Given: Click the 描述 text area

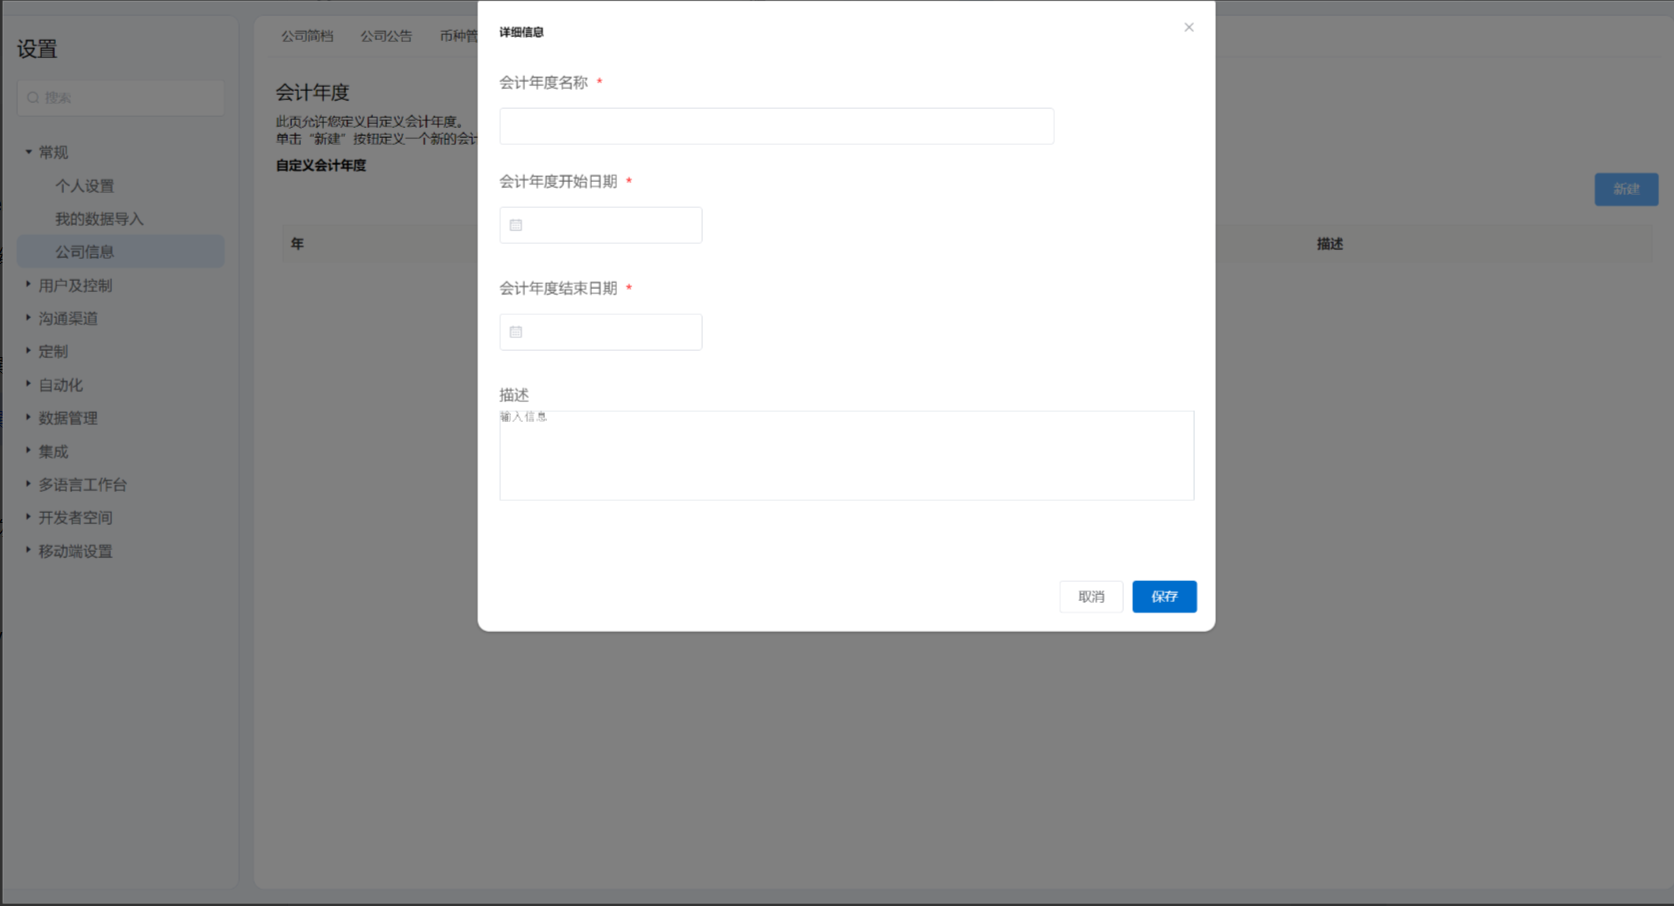Looking at the screenshot, I should [846, 456].
